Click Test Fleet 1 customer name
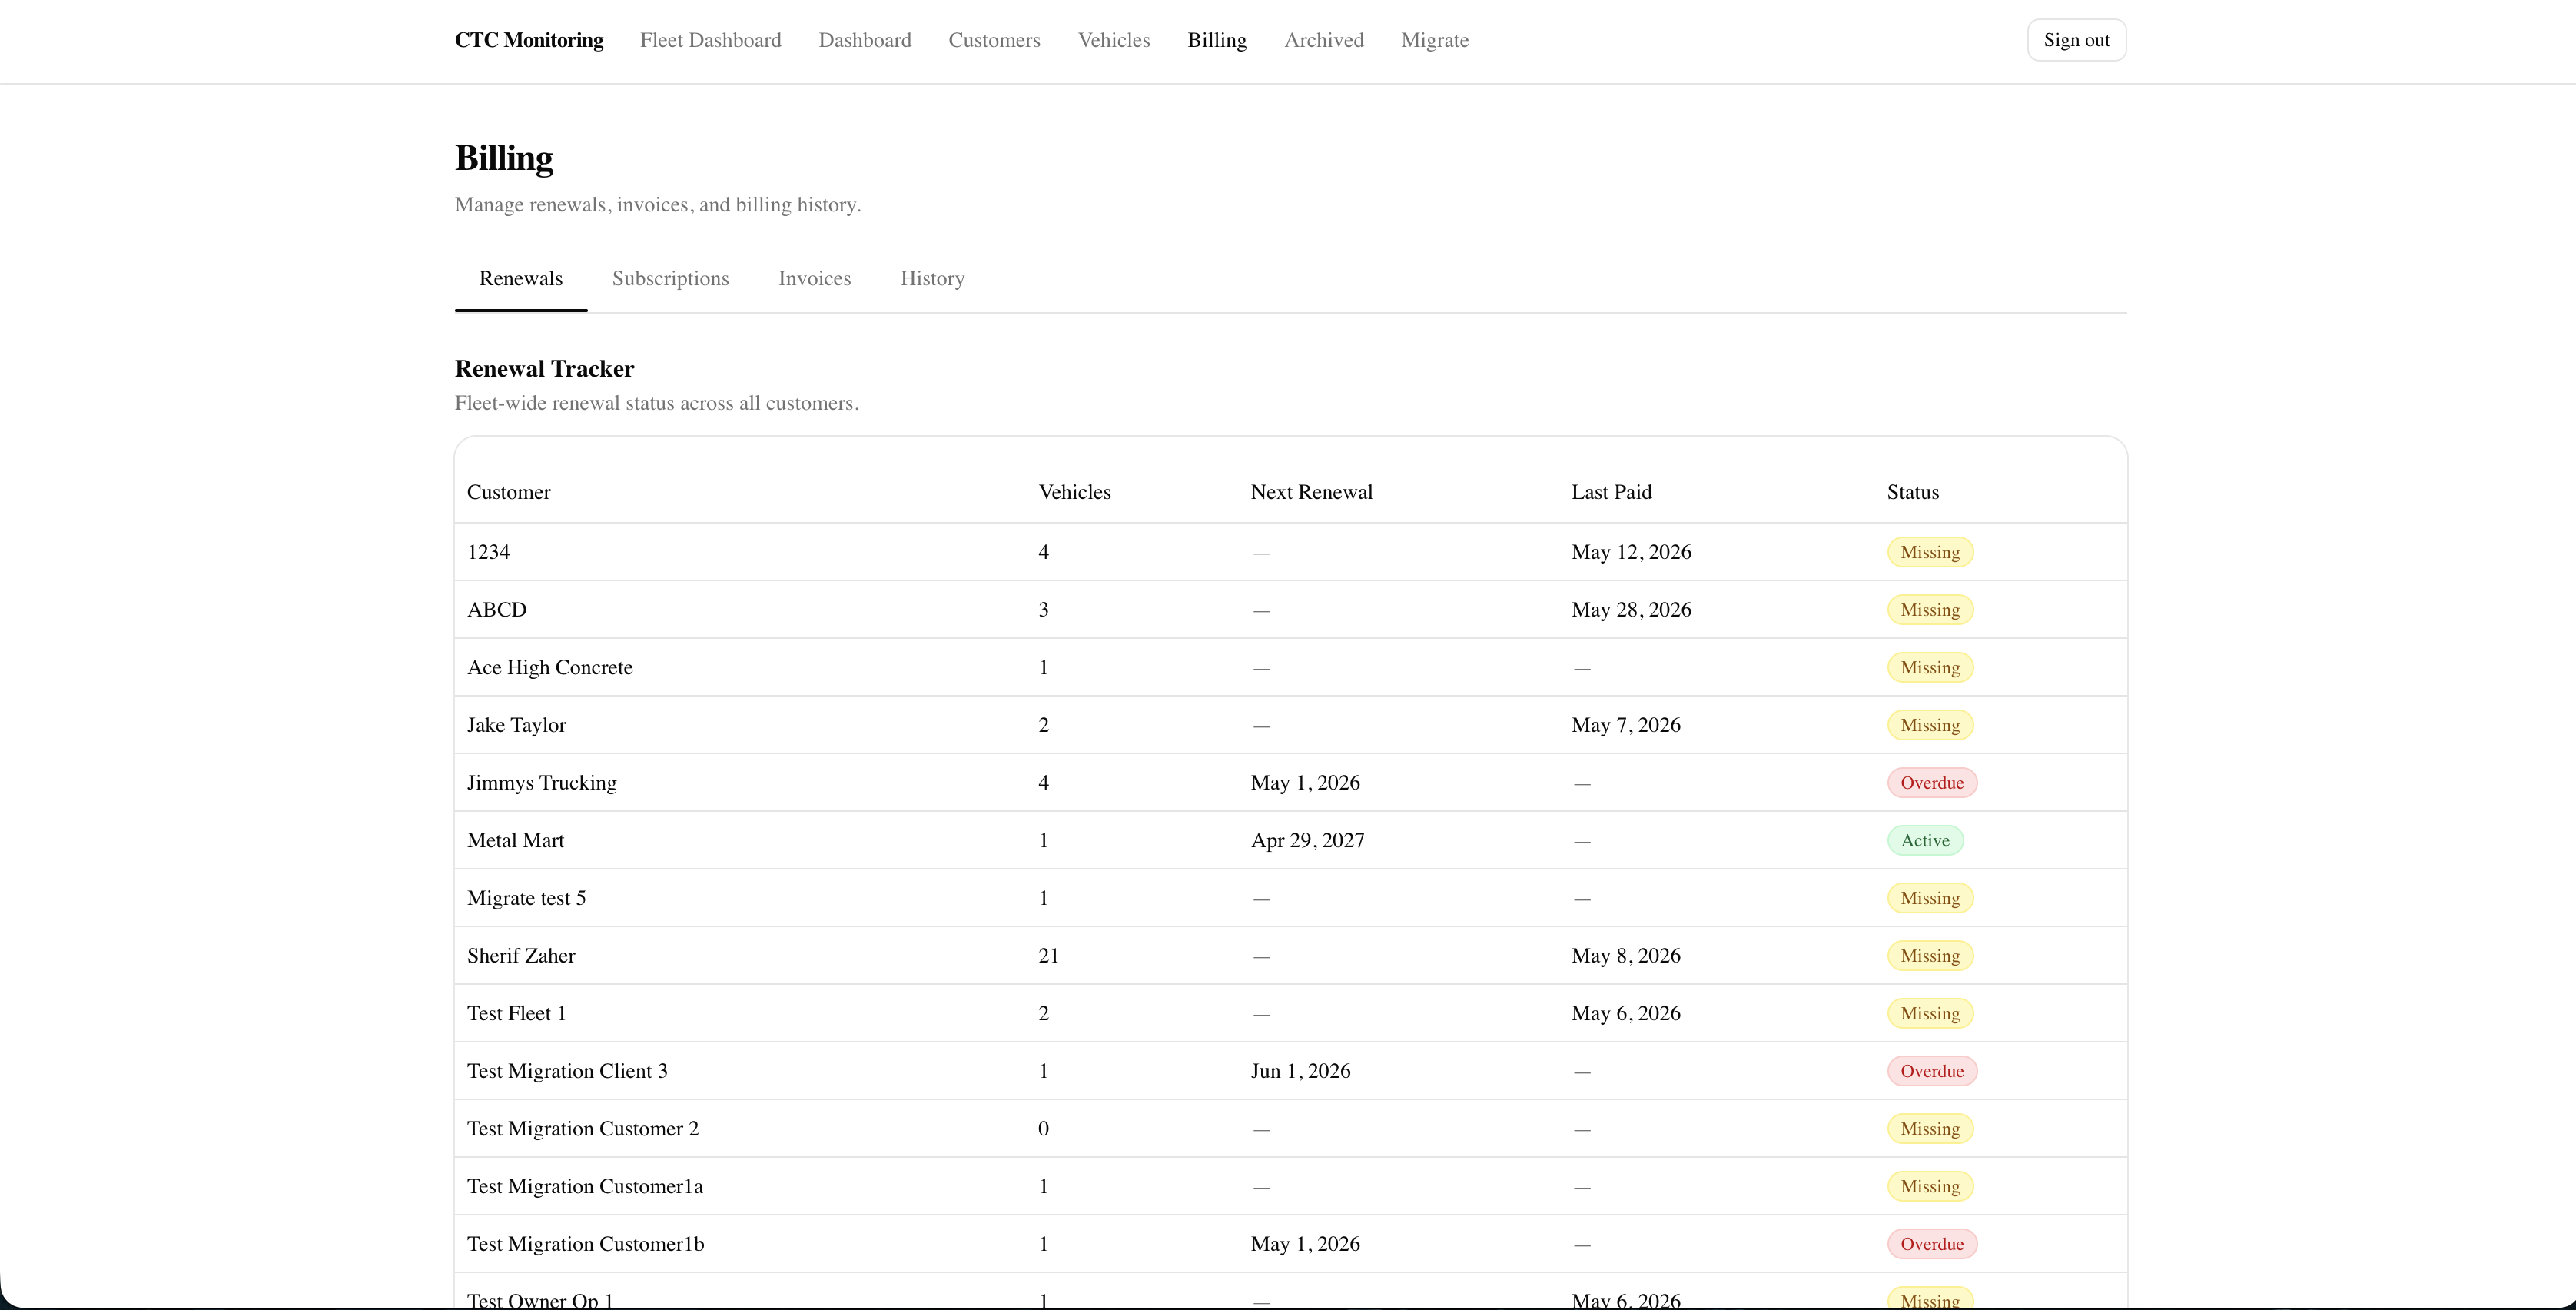Screen dimensions: 2576x1310 [516, 1013]
